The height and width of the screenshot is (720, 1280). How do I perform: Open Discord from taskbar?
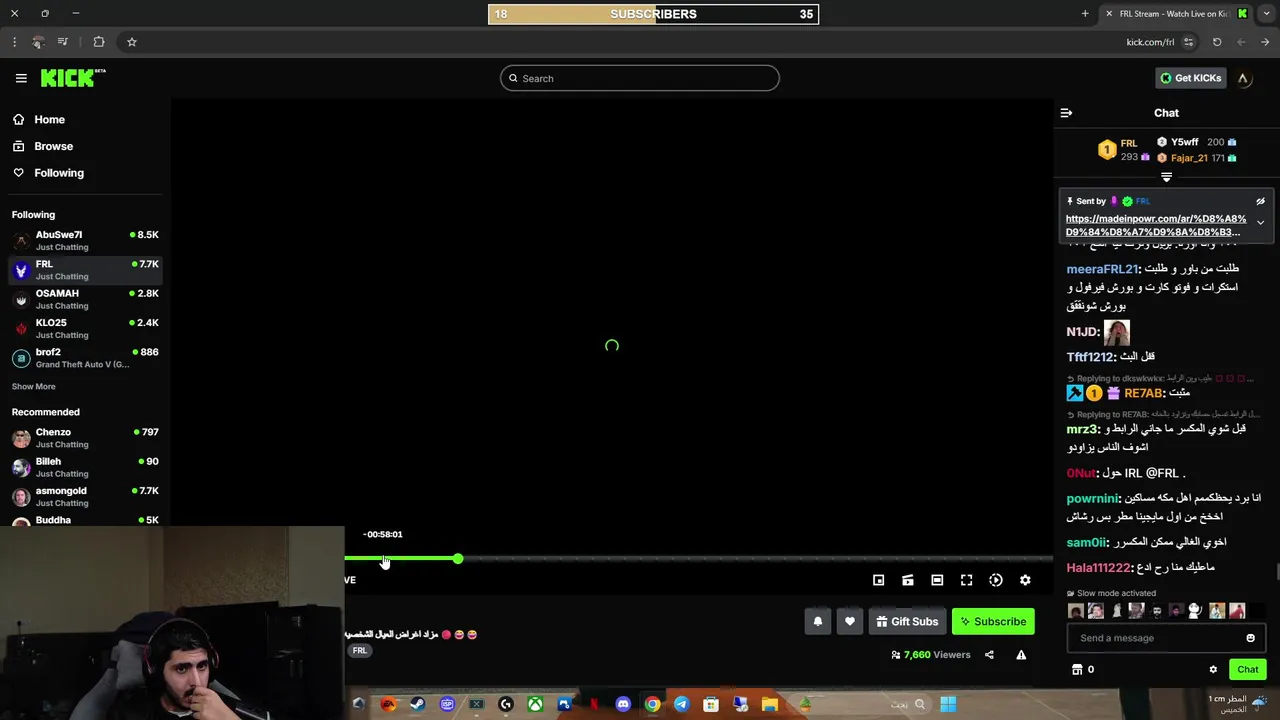click(623, 704)
